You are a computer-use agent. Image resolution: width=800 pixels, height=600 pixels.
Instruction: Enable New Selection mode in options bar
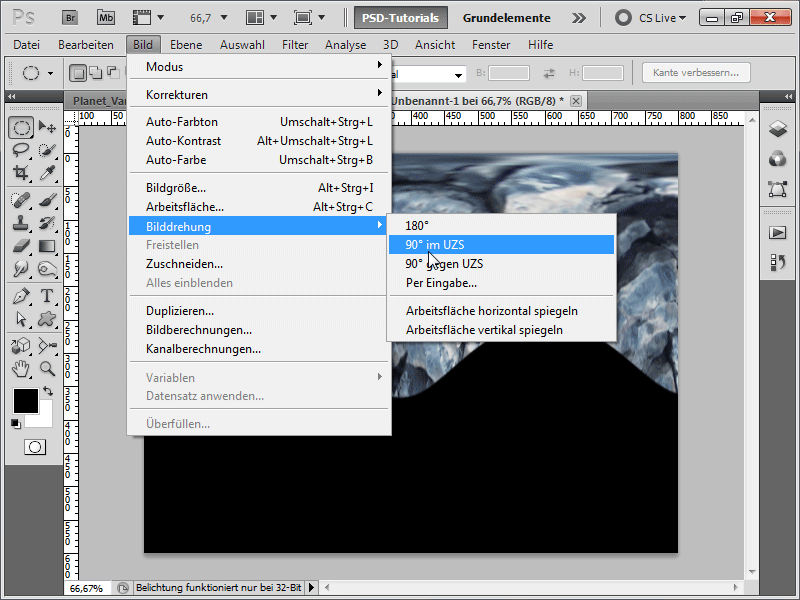click(78, 73)
